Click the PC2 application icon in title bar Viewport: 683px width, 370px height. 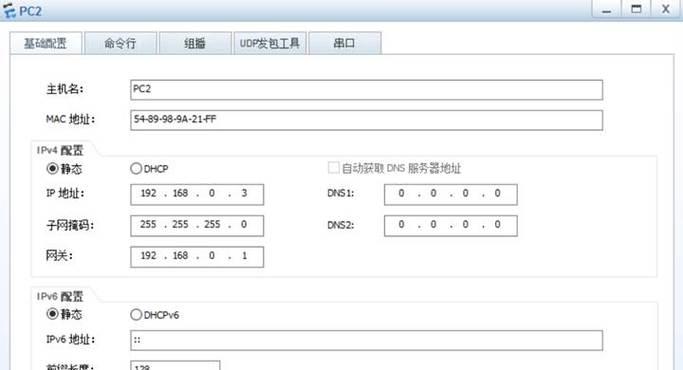(x=9, y=10)
